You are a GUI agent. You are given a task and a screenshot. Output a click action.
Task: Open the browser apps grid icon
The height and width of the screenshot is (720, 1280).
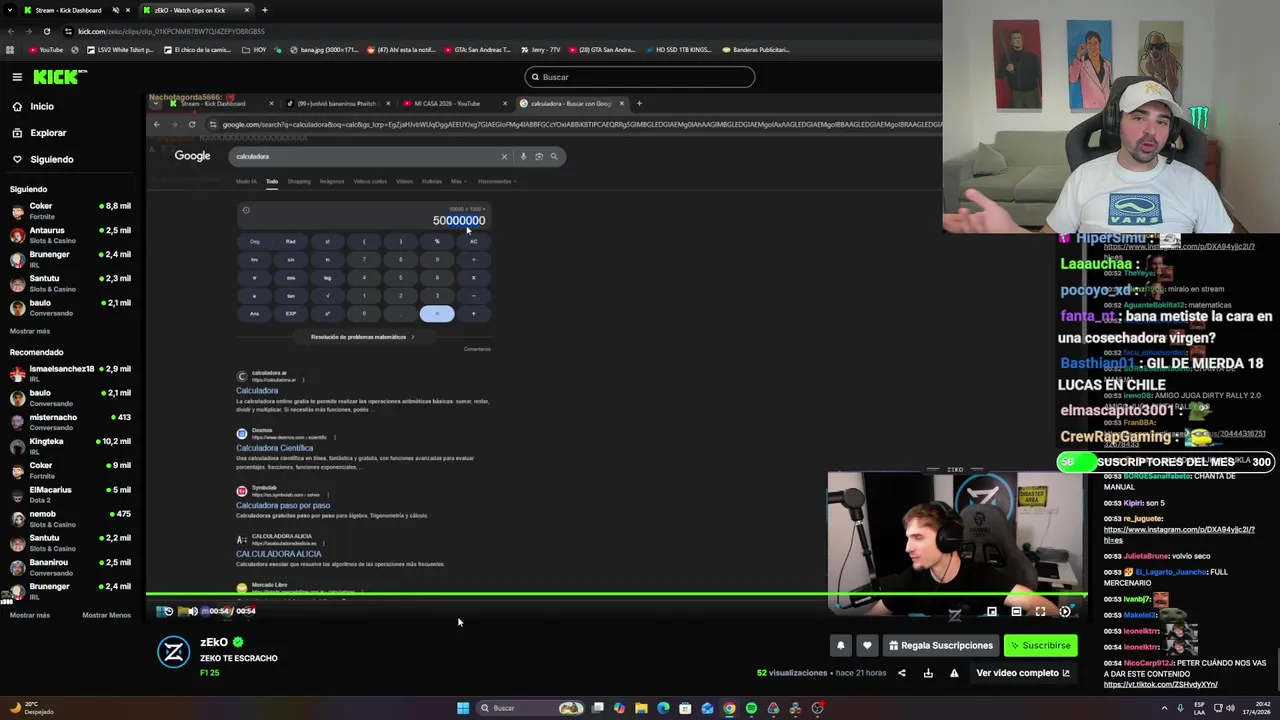tap(10, 49)
